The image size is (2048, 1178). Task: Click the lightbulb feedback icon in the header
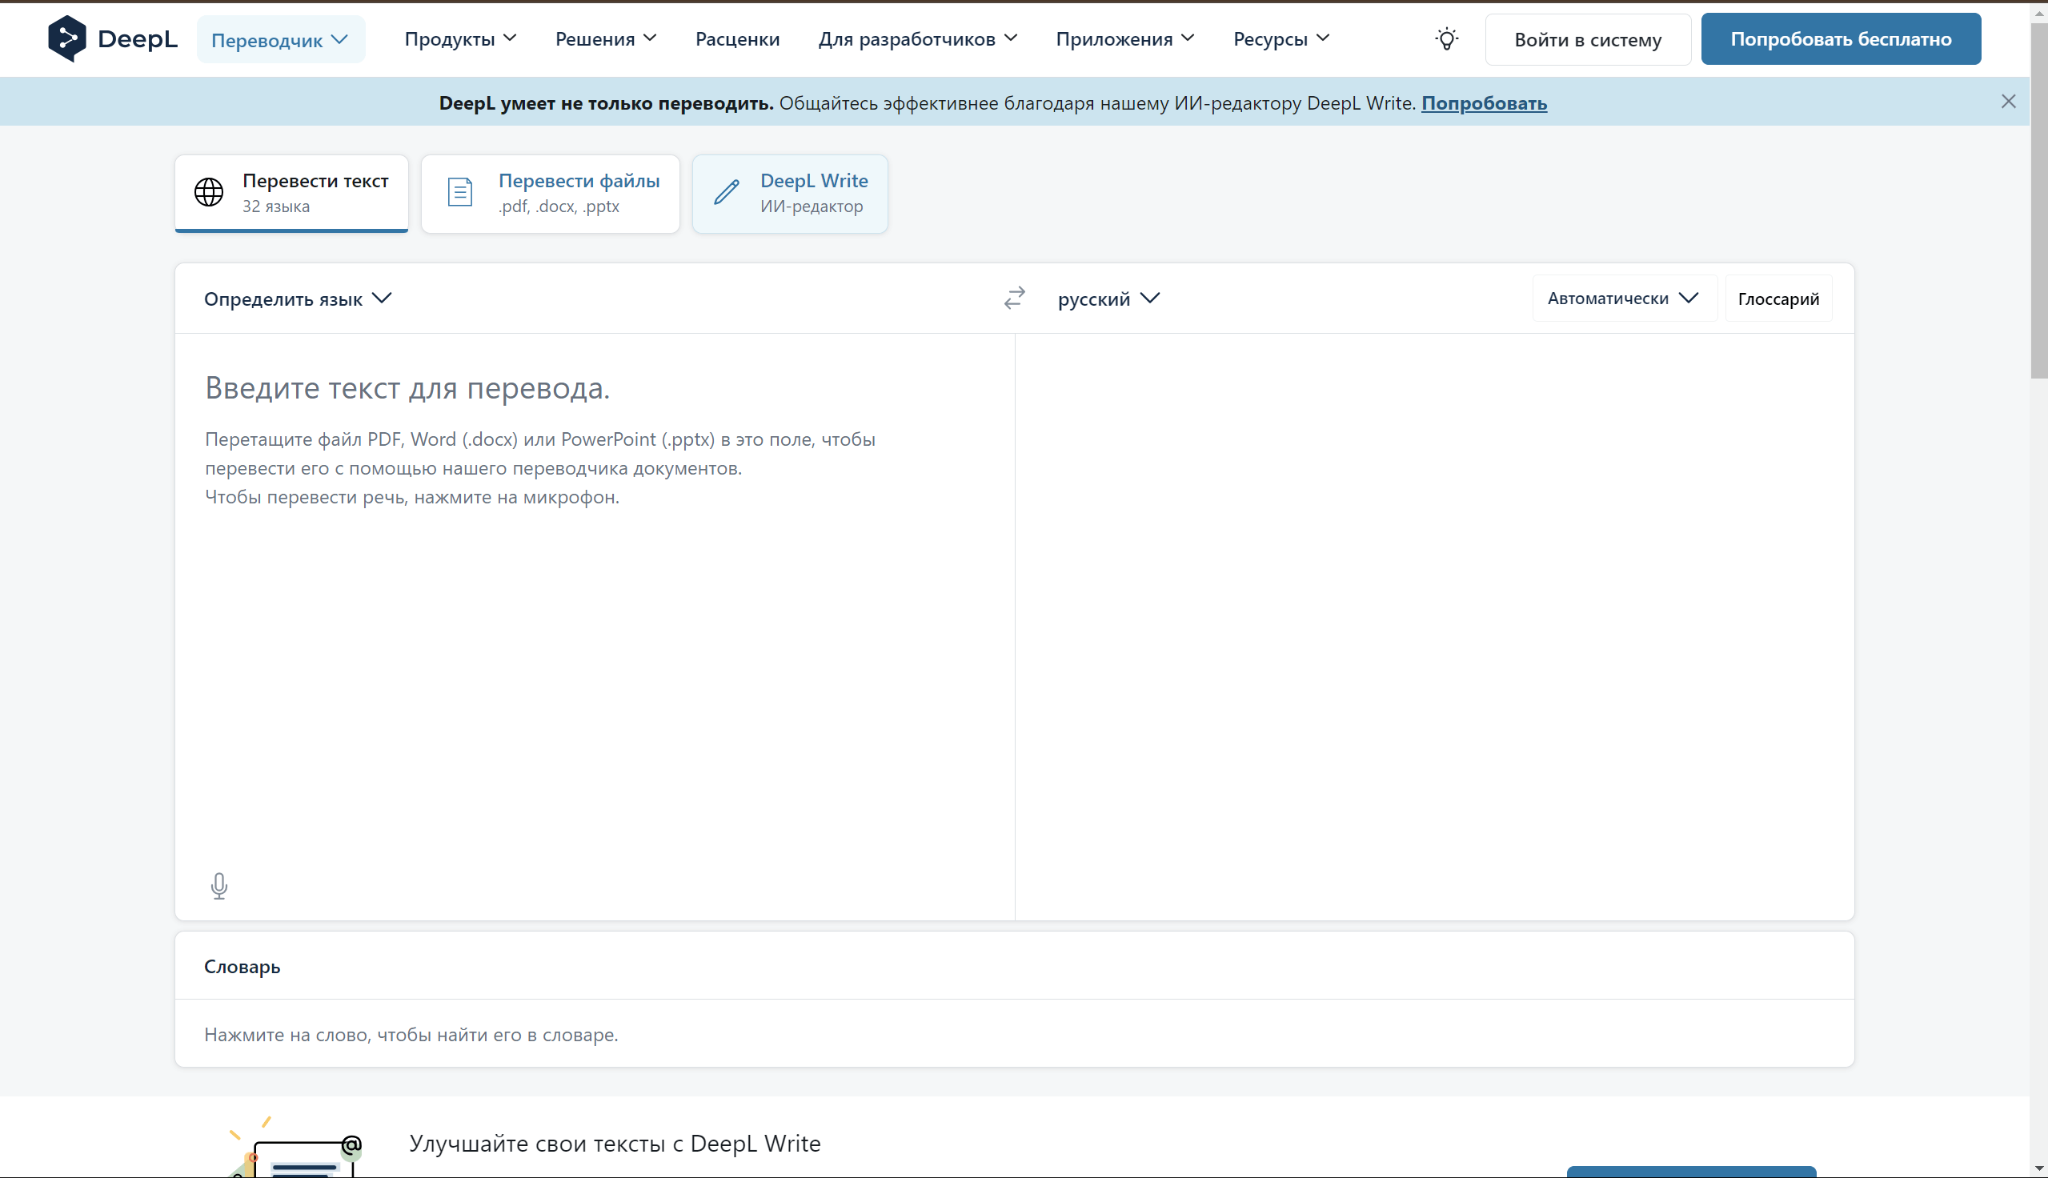coord(1446,39)
